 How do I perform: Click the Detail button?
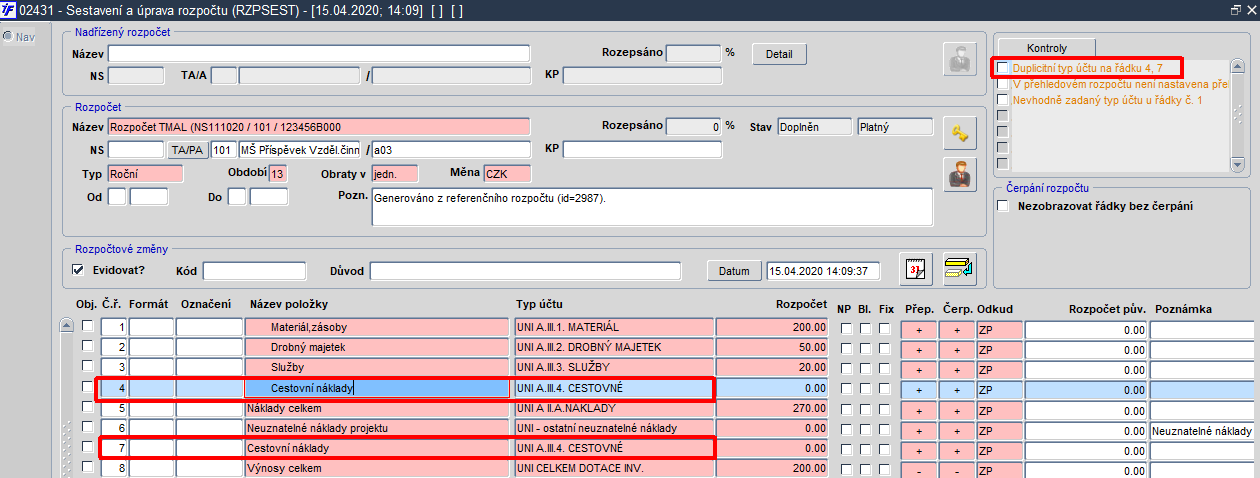(x=779, y=53)
